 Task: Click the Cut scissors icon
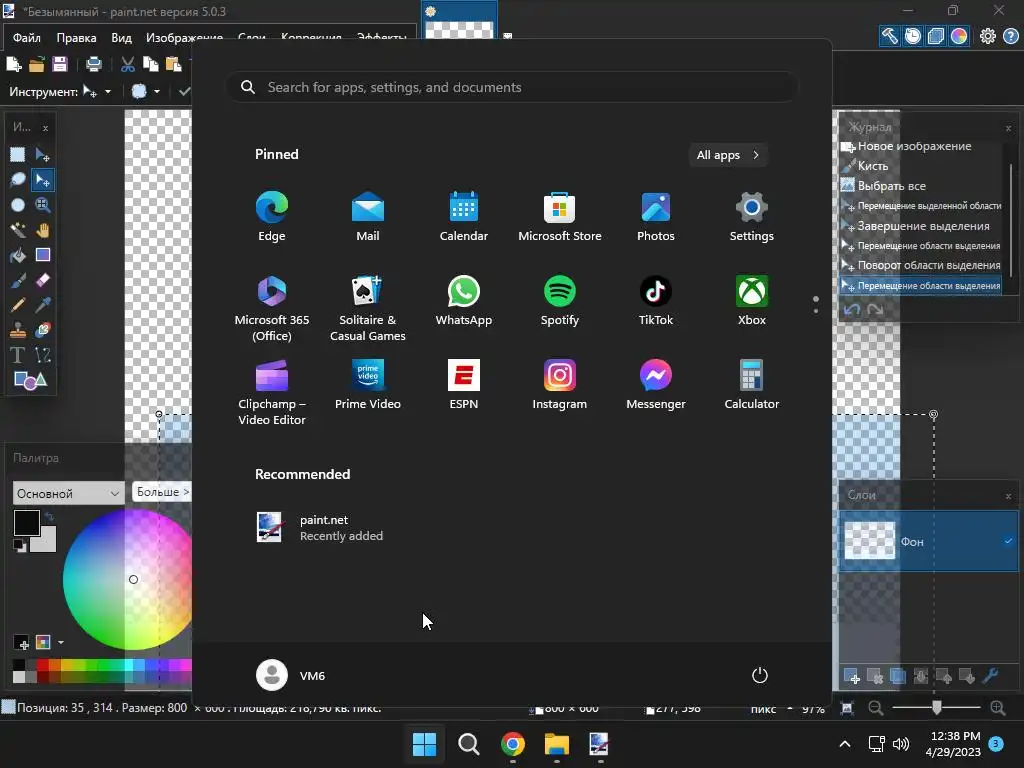point(128,64)
